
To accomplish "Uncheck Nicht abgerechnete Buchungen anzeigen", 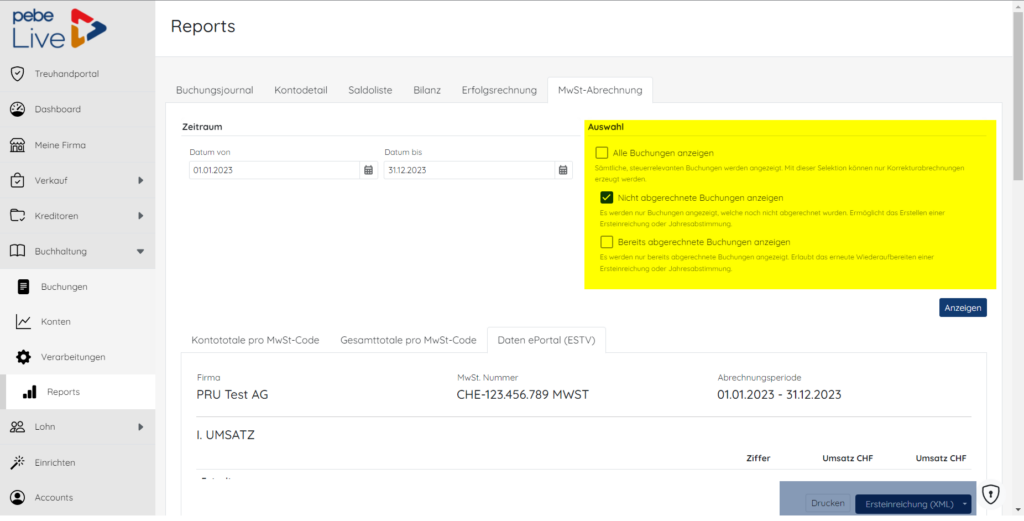I will [x=607, y=197].
